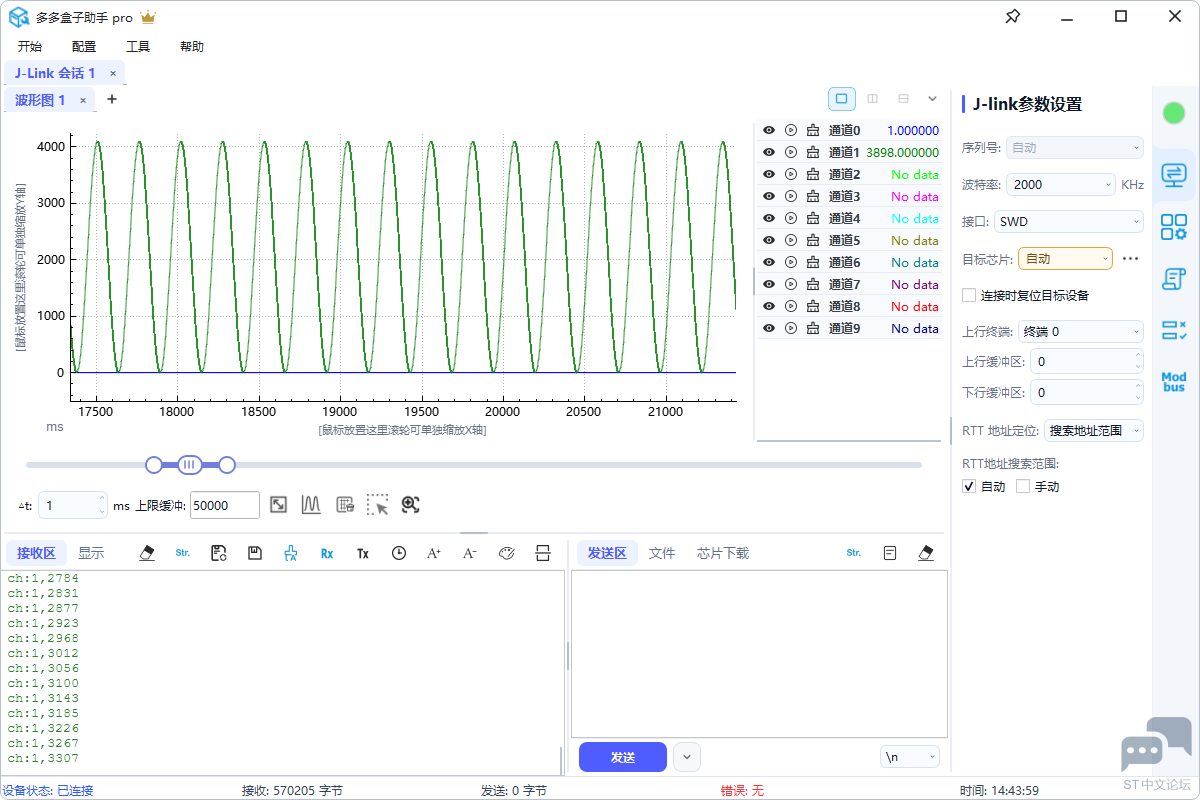Toggle Str. mode in the receive toolbar
The height and width of the screenshot is (800, 1200).
(182, 553)
